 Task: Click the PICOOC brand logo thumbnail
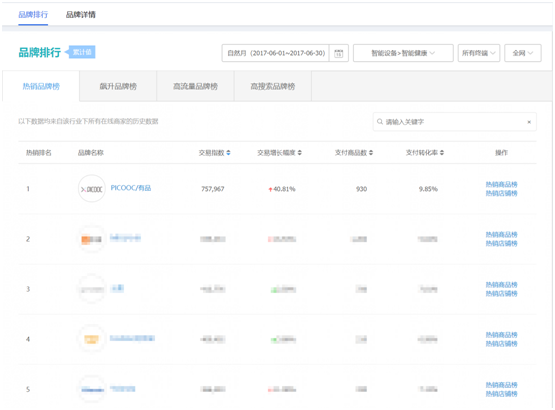(x=92, y=189)
